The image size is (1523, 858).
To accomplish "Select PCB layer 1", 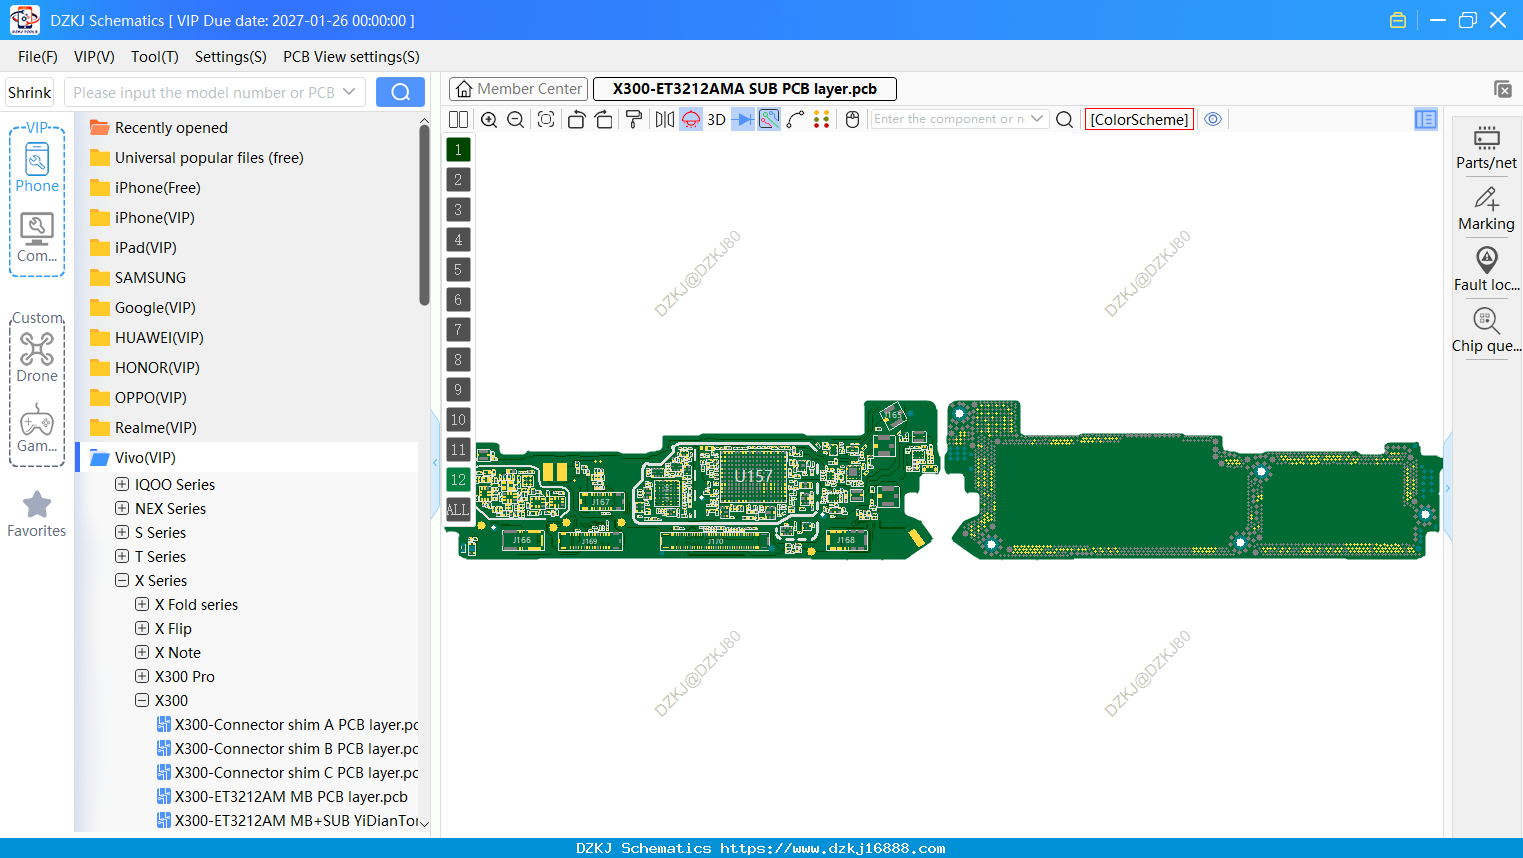I will 458,150.
